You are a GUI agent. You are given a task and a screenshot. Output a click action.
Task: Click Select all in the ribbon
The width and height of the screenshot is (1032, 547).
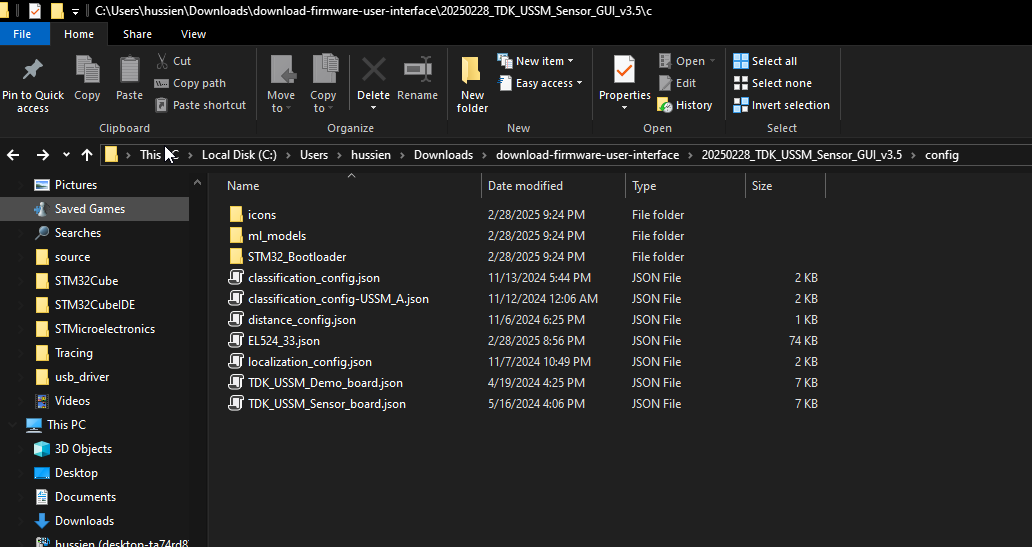coord(765,61)
